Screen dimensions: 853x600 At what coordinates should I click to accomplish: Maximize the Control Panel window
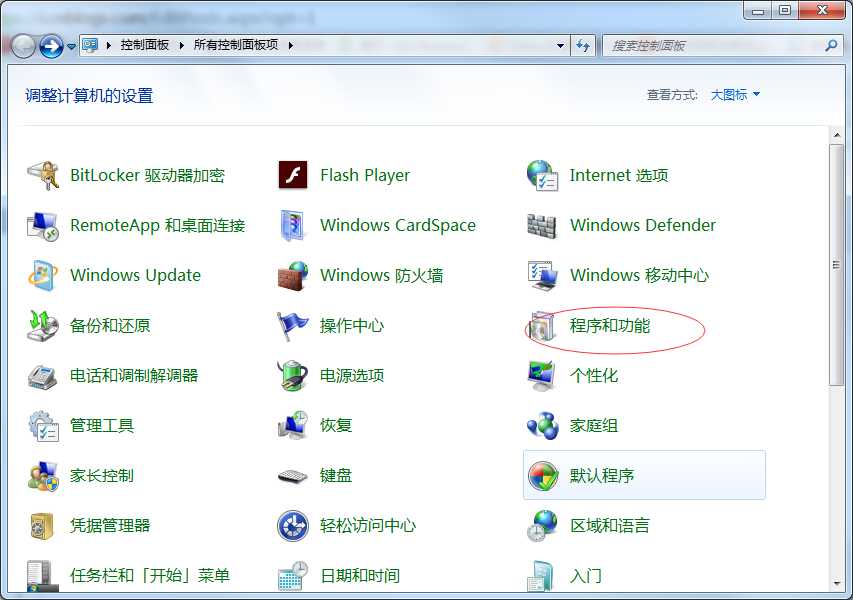[x=785, y=10]
